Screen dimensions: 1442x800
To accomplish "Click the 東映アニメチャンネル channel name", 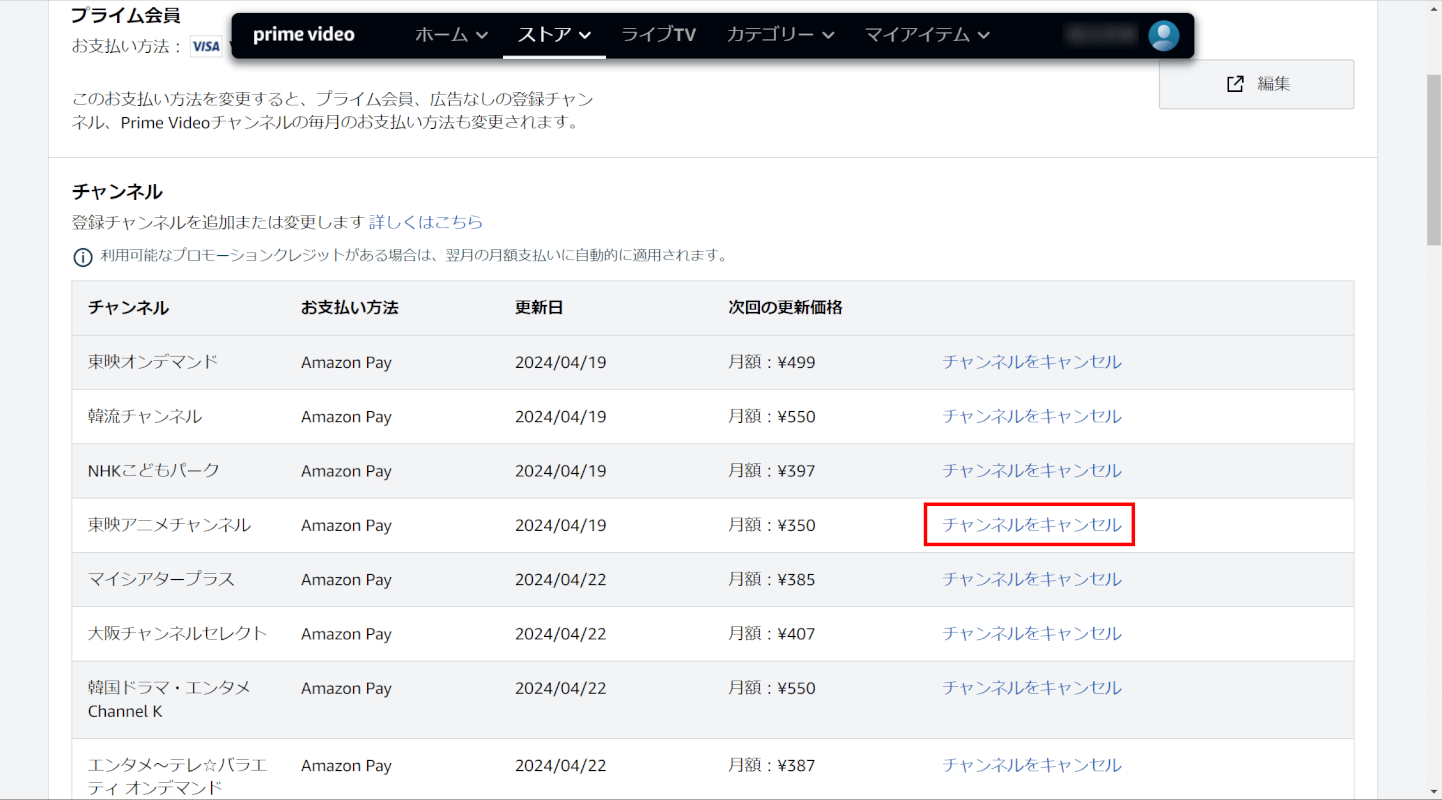I will click(169, 525).
